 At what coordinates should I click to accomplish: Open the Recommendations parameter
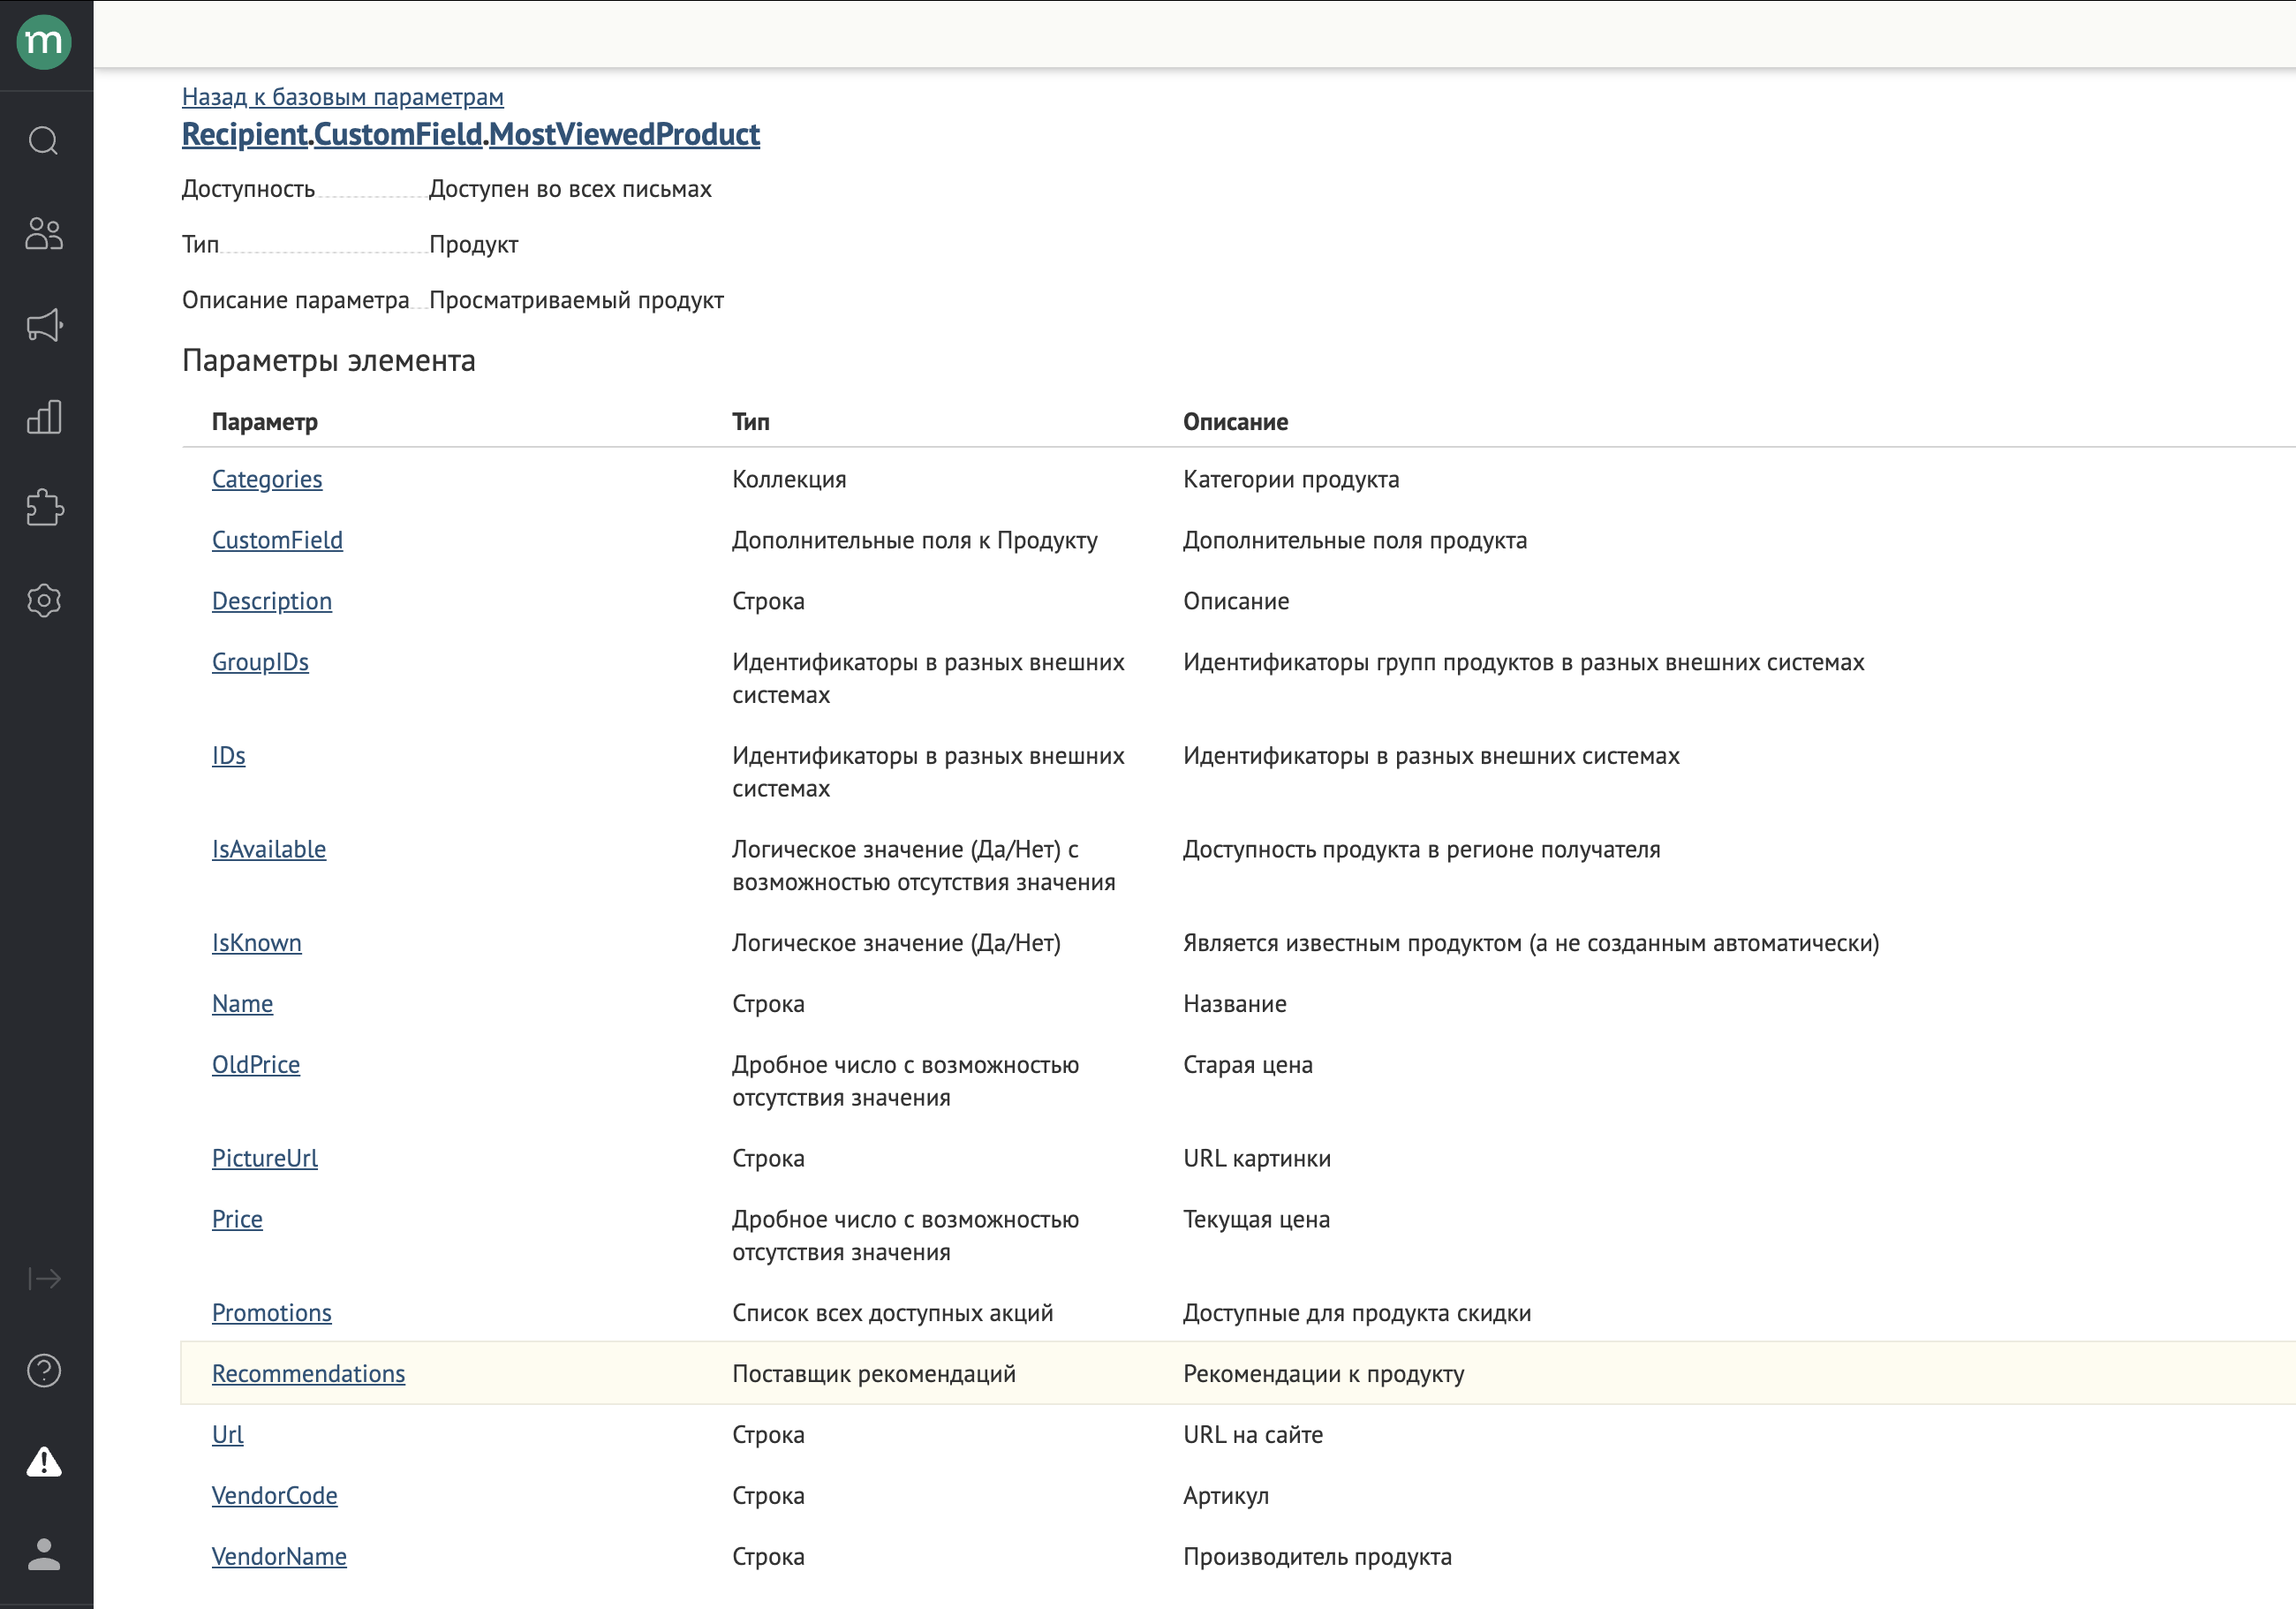click(x=309, y=1374)
